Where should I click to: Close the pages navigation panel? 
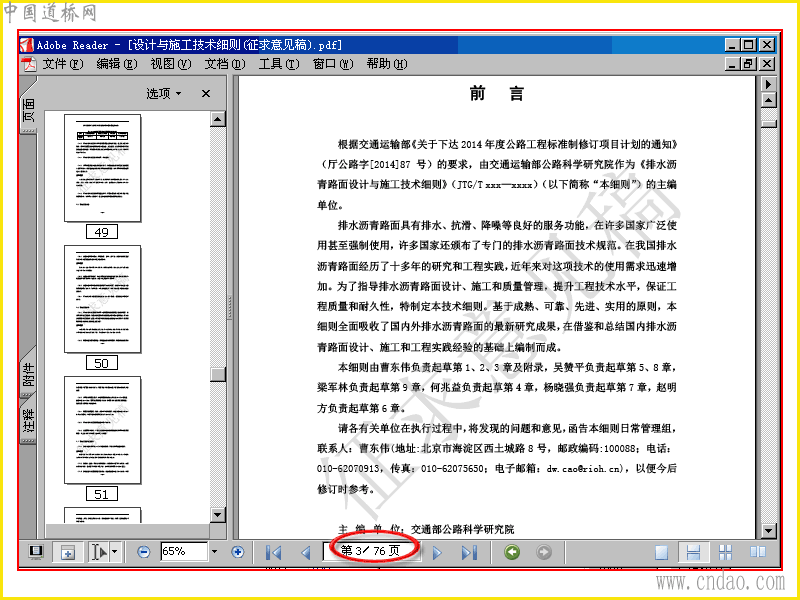tap(206, 93)
